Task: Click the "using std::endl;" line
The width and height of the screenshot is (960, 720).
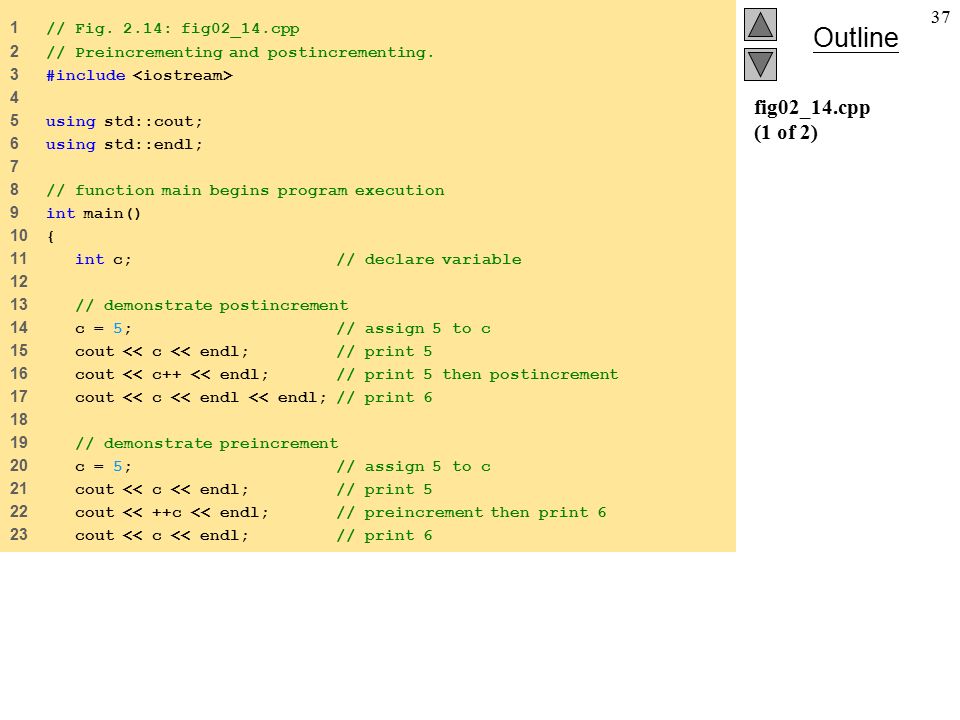Action: (124, 144)
